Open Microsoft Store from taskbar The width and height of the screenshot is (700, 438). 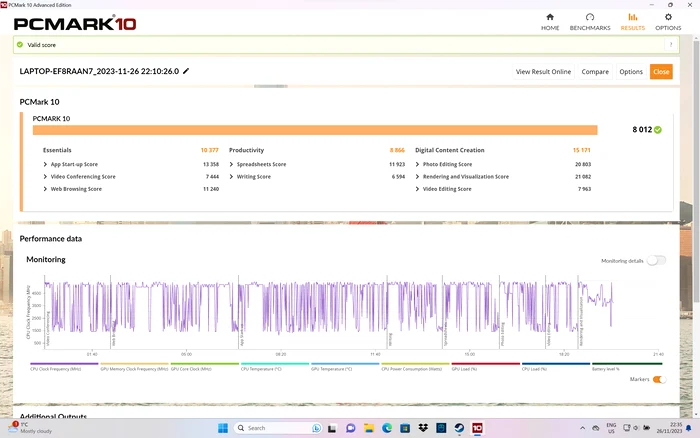coord(405,428)
